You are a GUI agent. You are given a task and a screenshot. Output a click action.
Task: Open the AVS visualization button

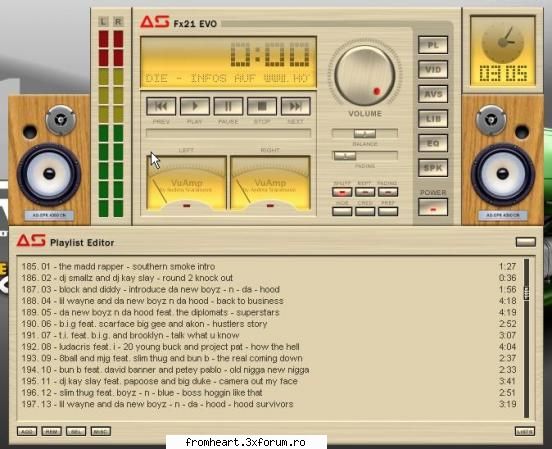433,94
